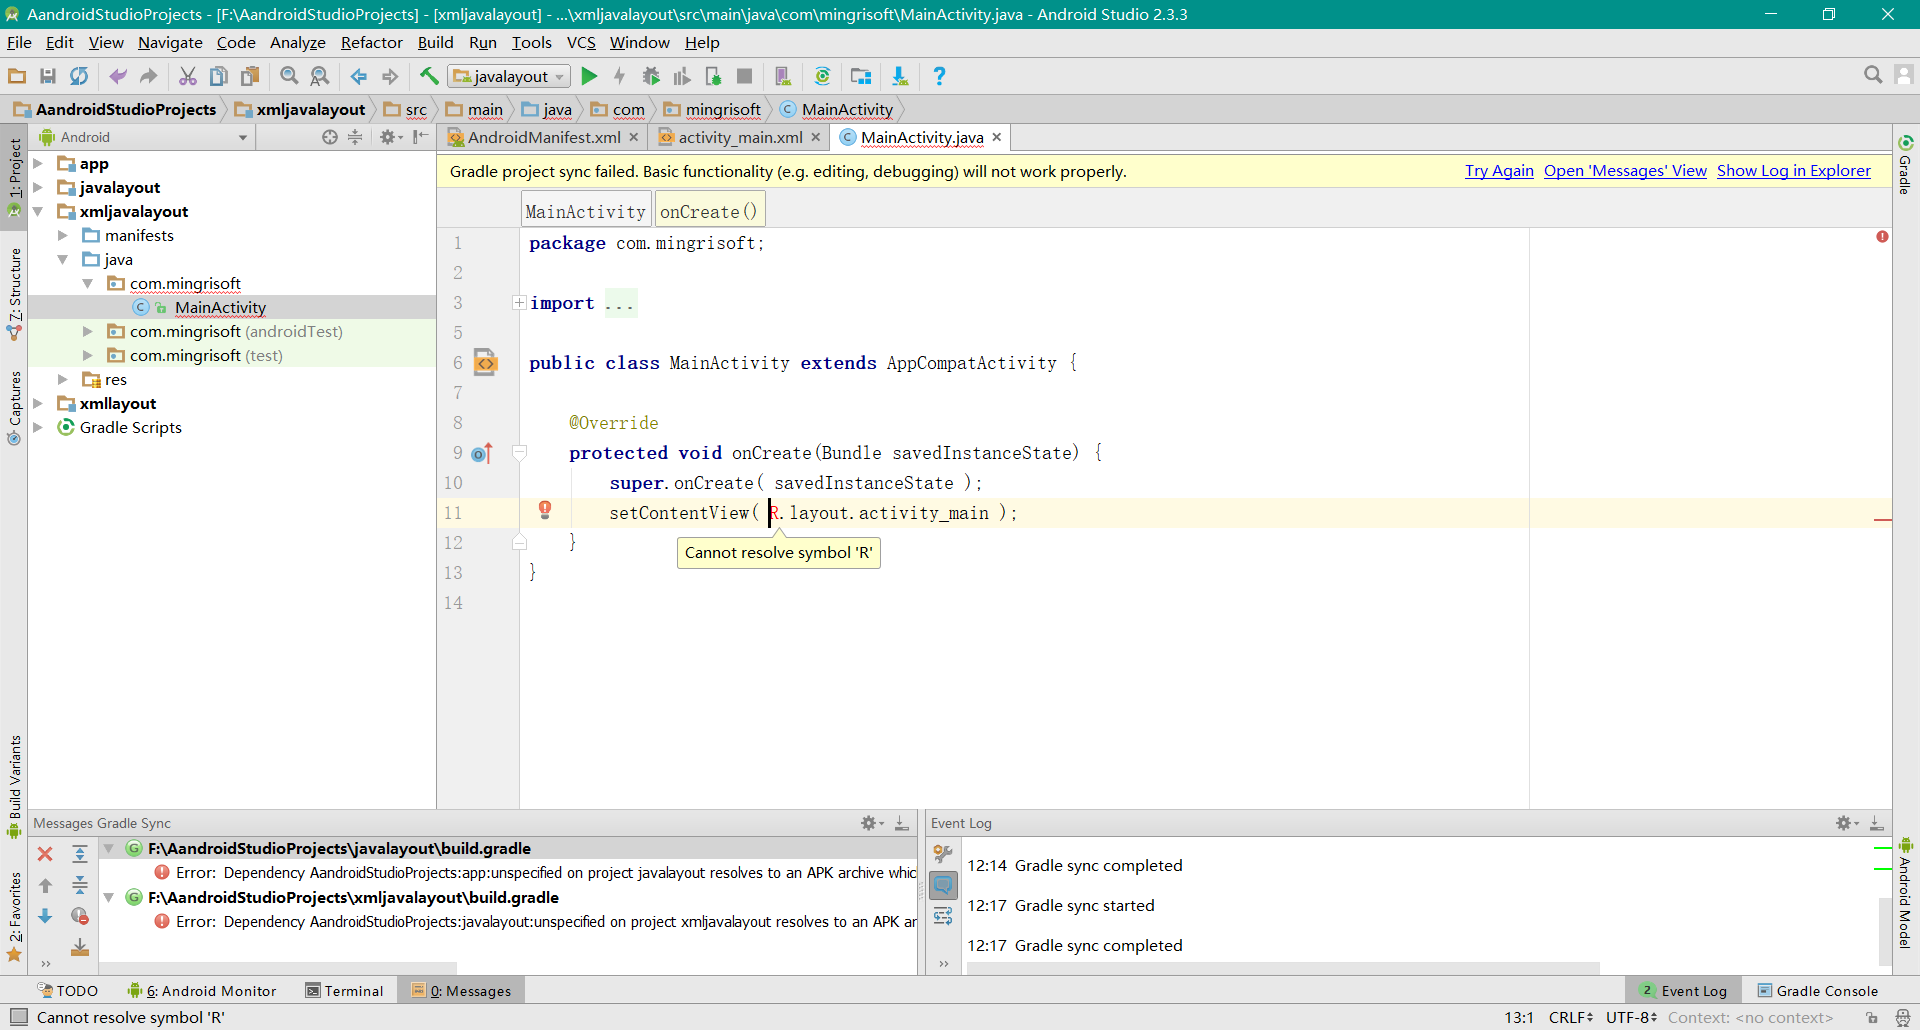
Task: Click Collapse All icon in Project panel
Action: click(x=355, y=137)
